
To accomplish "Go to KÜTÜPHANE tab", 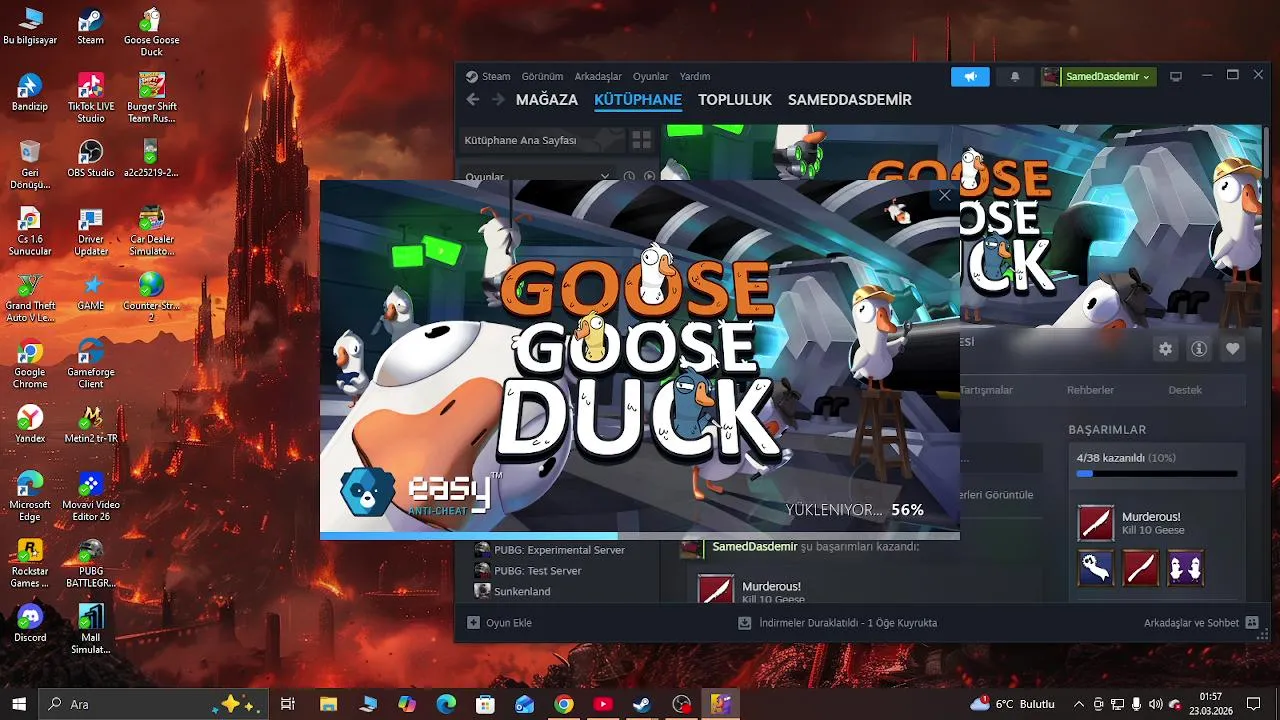I will (x=638, y=100).
